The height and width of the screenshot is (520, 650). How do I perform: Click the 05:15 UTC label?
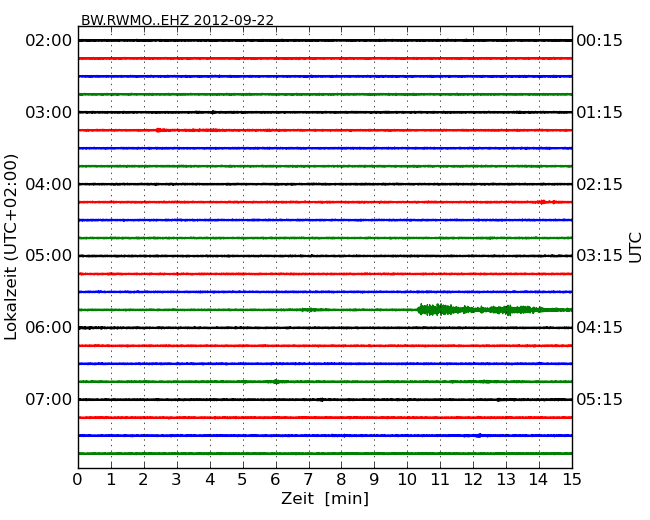599,399
